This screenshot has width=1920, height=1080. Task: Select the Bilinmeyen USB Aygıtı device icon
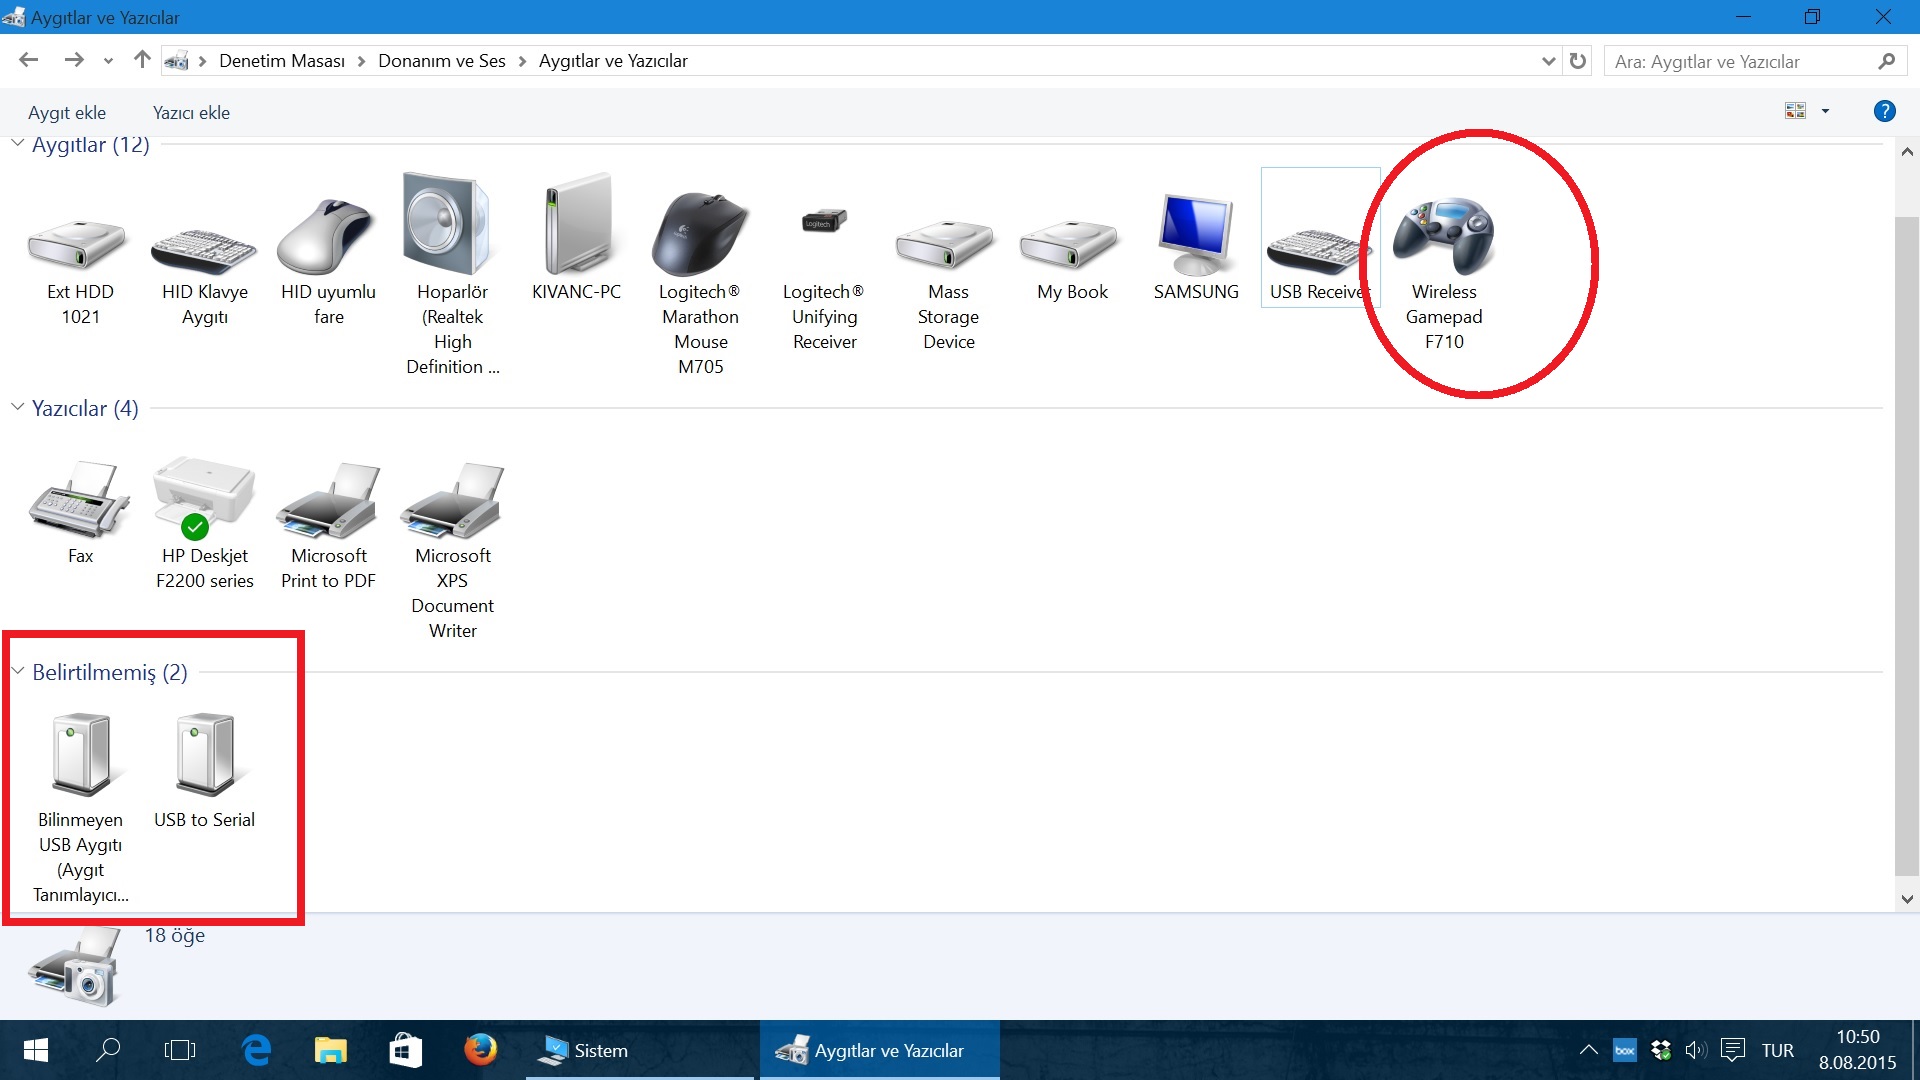tap(81, 755)
